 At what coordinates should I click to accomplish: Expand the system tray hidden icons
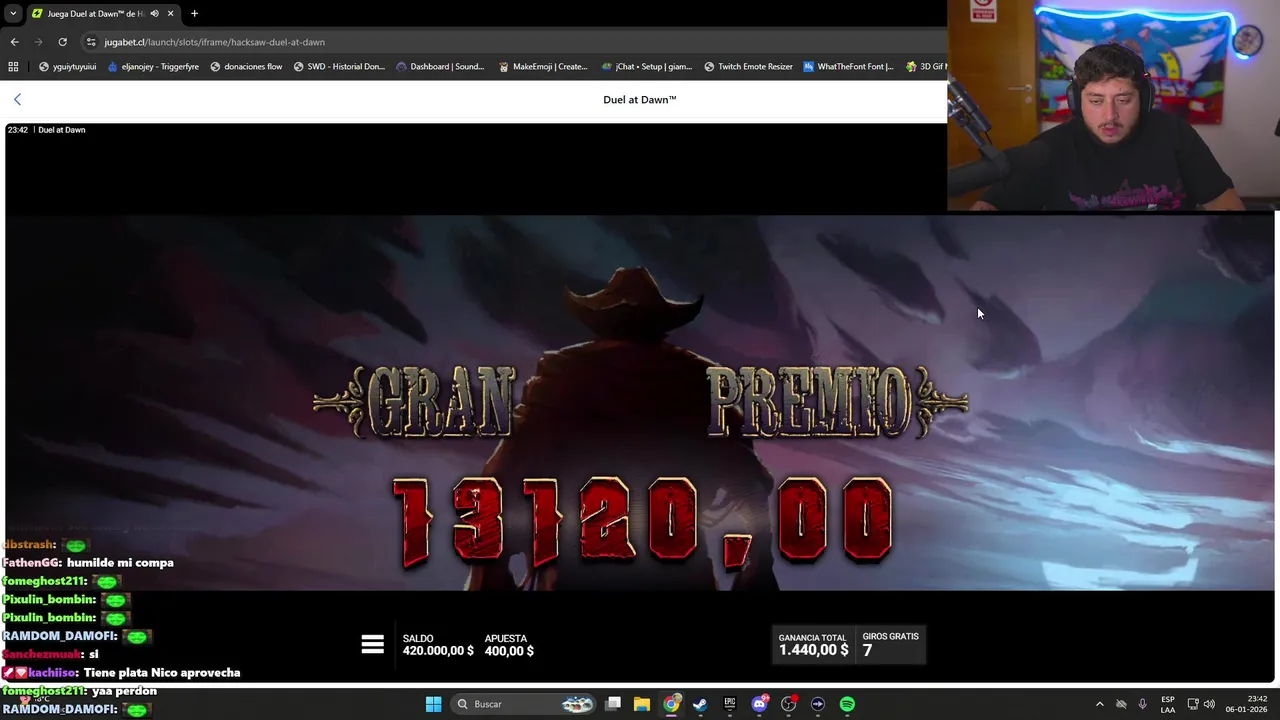pyautogui.click(x=1100, y=704)
